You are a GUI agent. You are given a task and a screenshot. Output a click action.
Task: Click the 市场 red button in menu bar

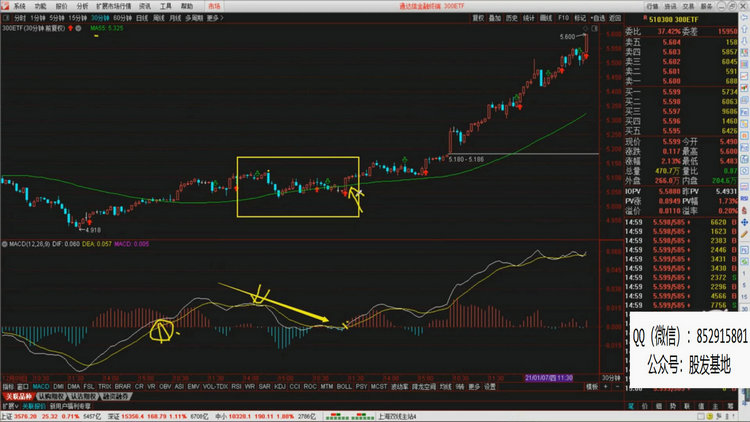(x=213, y=5)
